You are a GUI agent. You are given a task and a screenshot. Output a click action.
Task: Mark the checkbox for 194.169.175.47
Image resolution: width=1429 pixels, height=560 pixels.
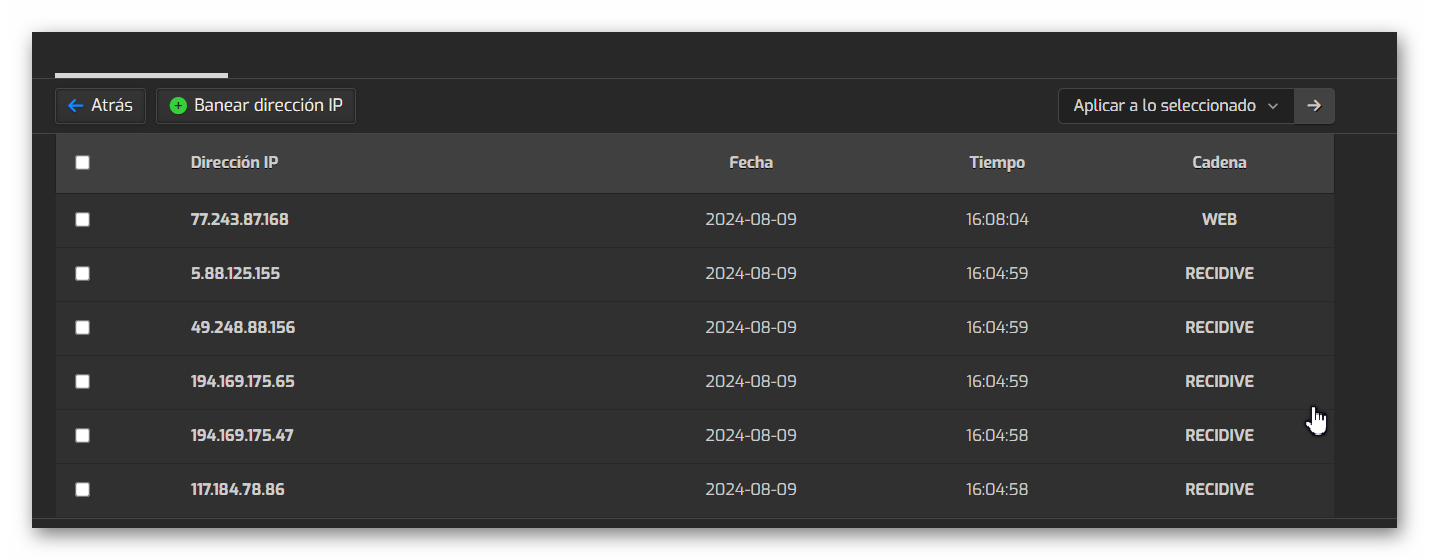83,435
